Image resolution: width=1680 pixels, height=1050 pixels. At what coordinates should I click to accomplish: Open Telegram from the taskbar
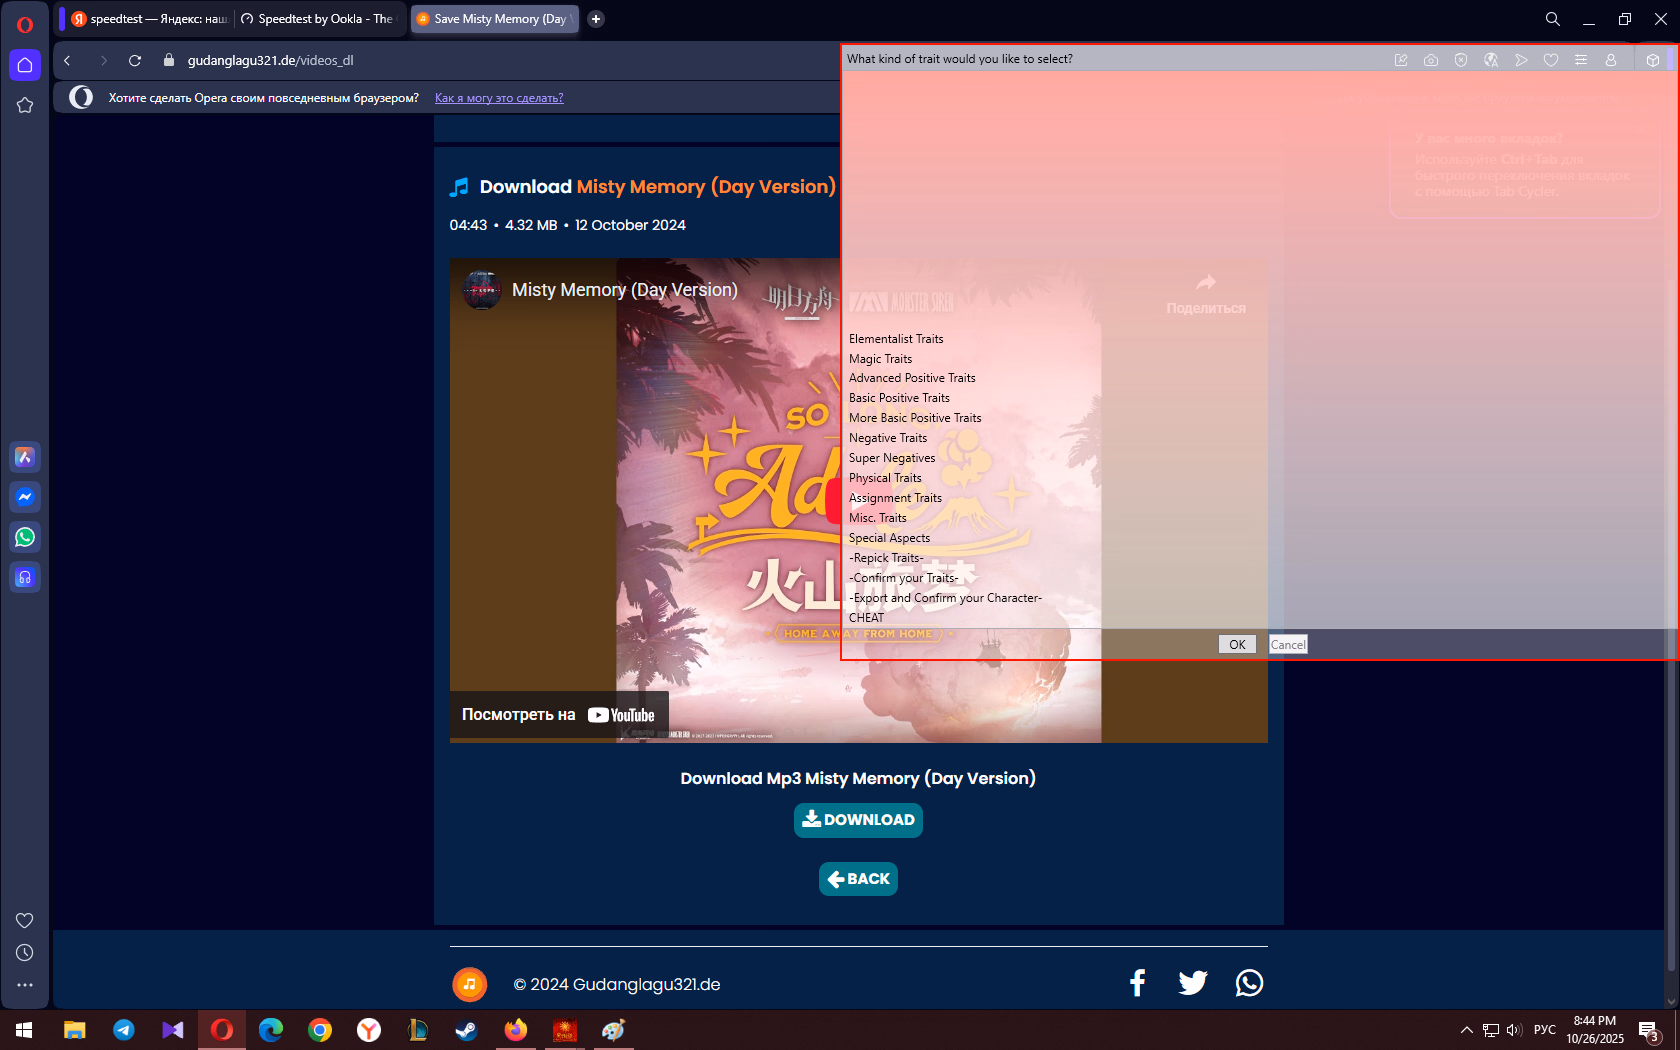(124, 1030)
